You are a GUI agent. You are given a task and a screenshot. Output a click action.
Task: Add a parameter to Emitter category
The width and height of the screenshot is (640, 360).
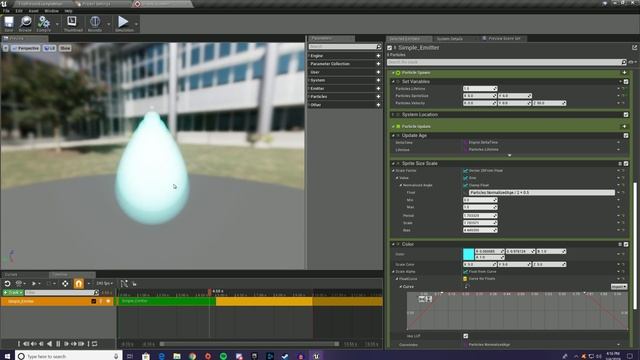(378, 88)
